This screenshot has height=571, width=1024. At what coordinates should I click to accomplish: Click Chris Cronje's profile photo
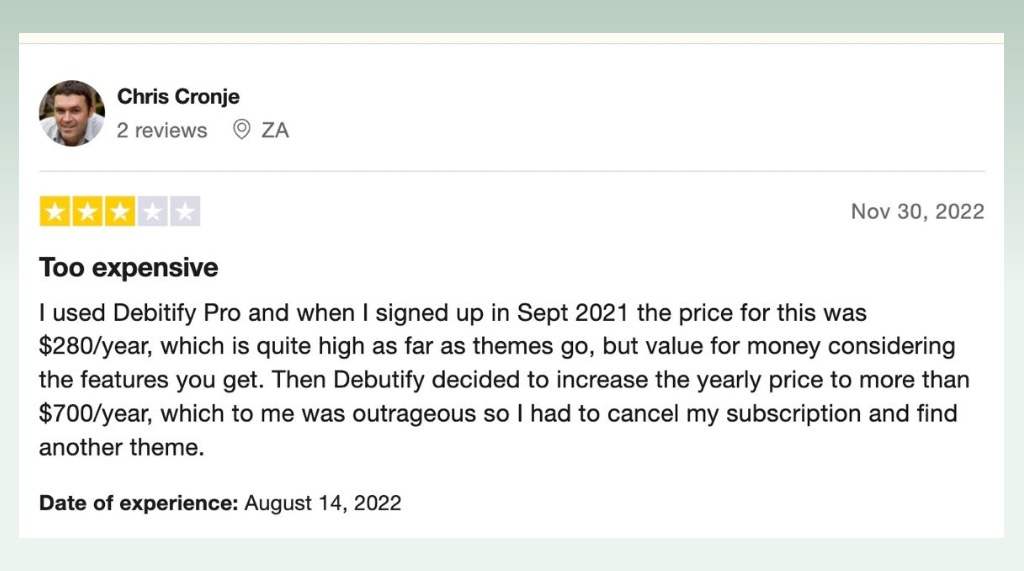[x=72, y=113]
